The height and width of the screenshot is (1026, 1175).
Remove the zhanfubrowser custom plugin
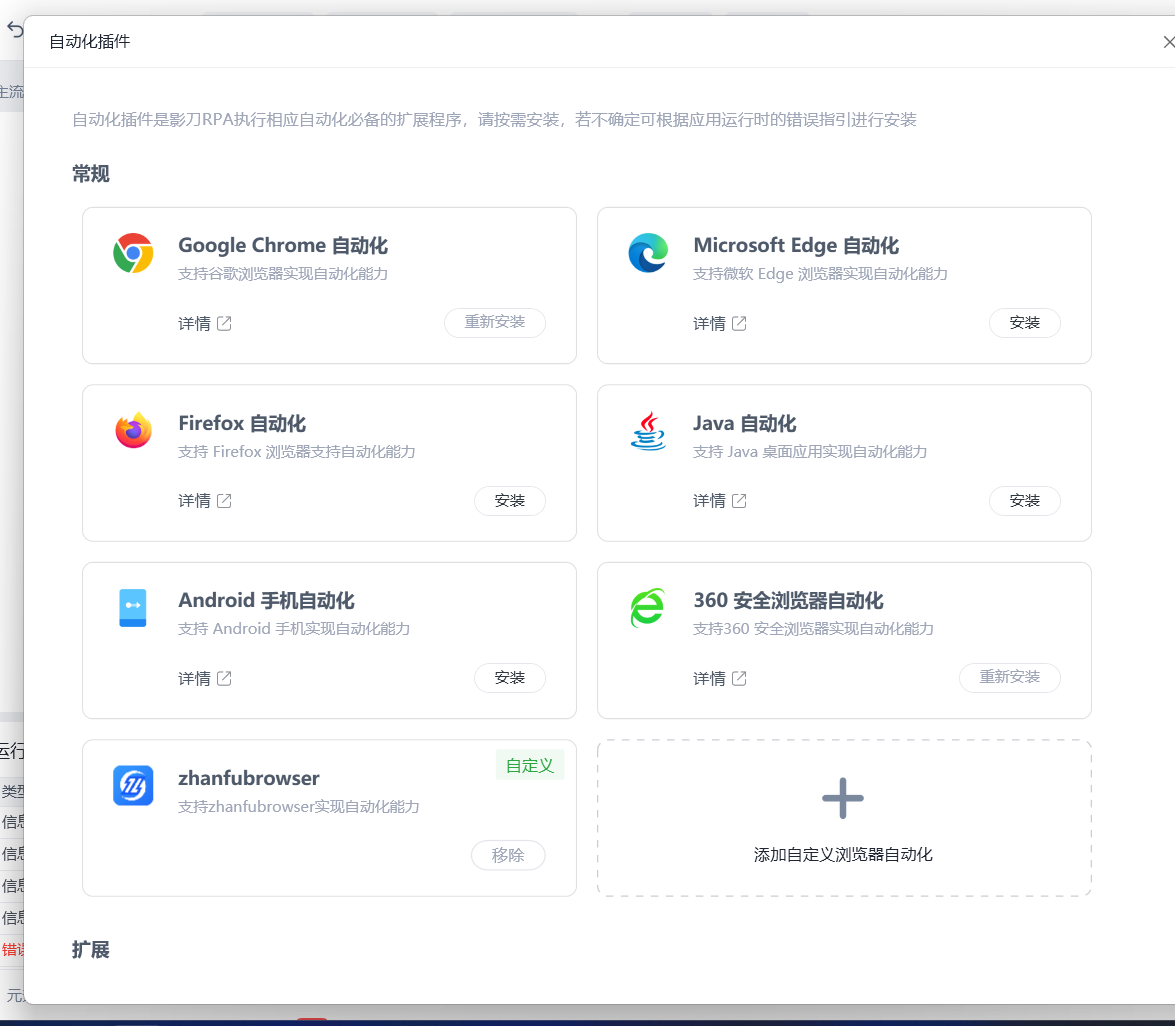[x=508, y=855]
